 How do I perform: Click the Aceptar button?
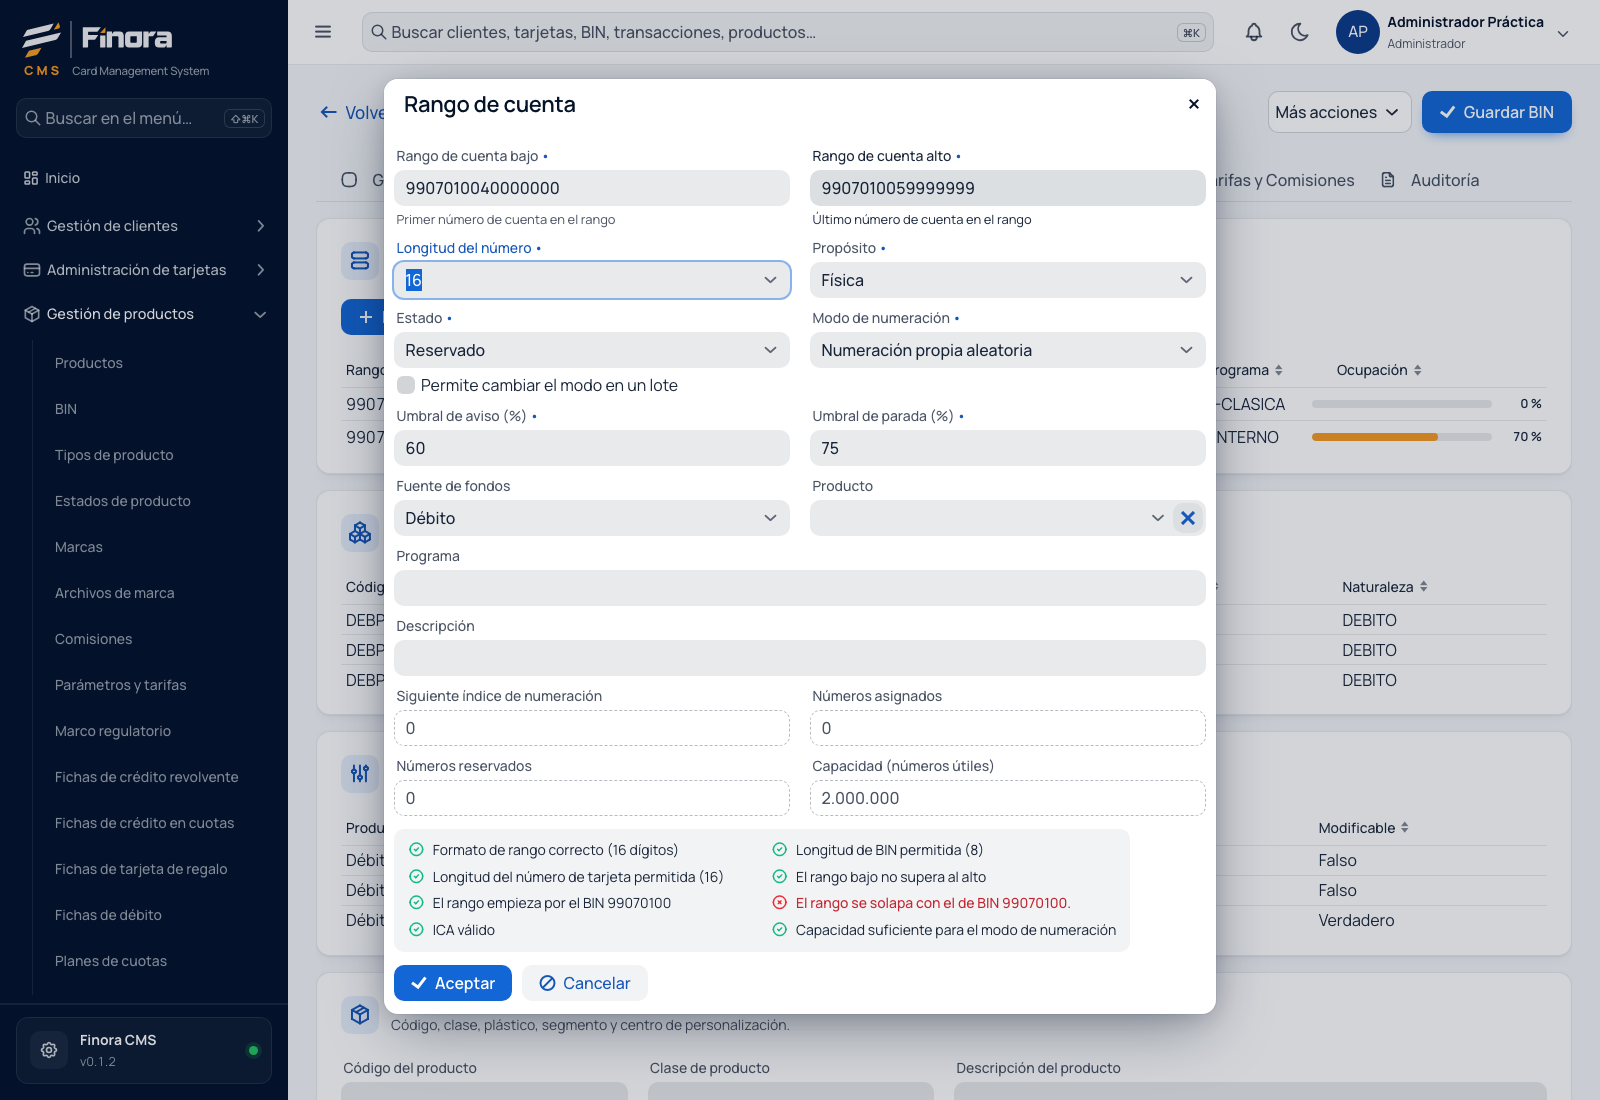(453, 983)
